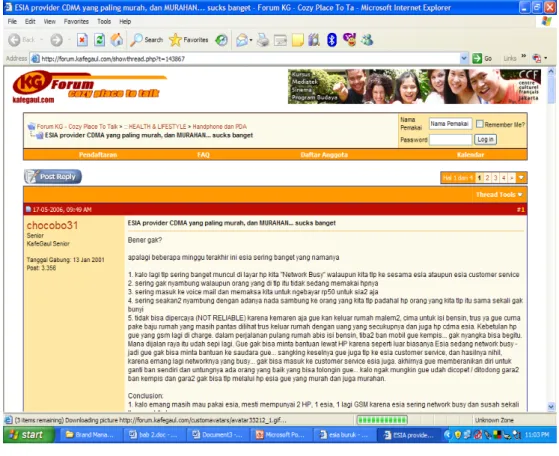Refresh the current page

coord(99,40)
